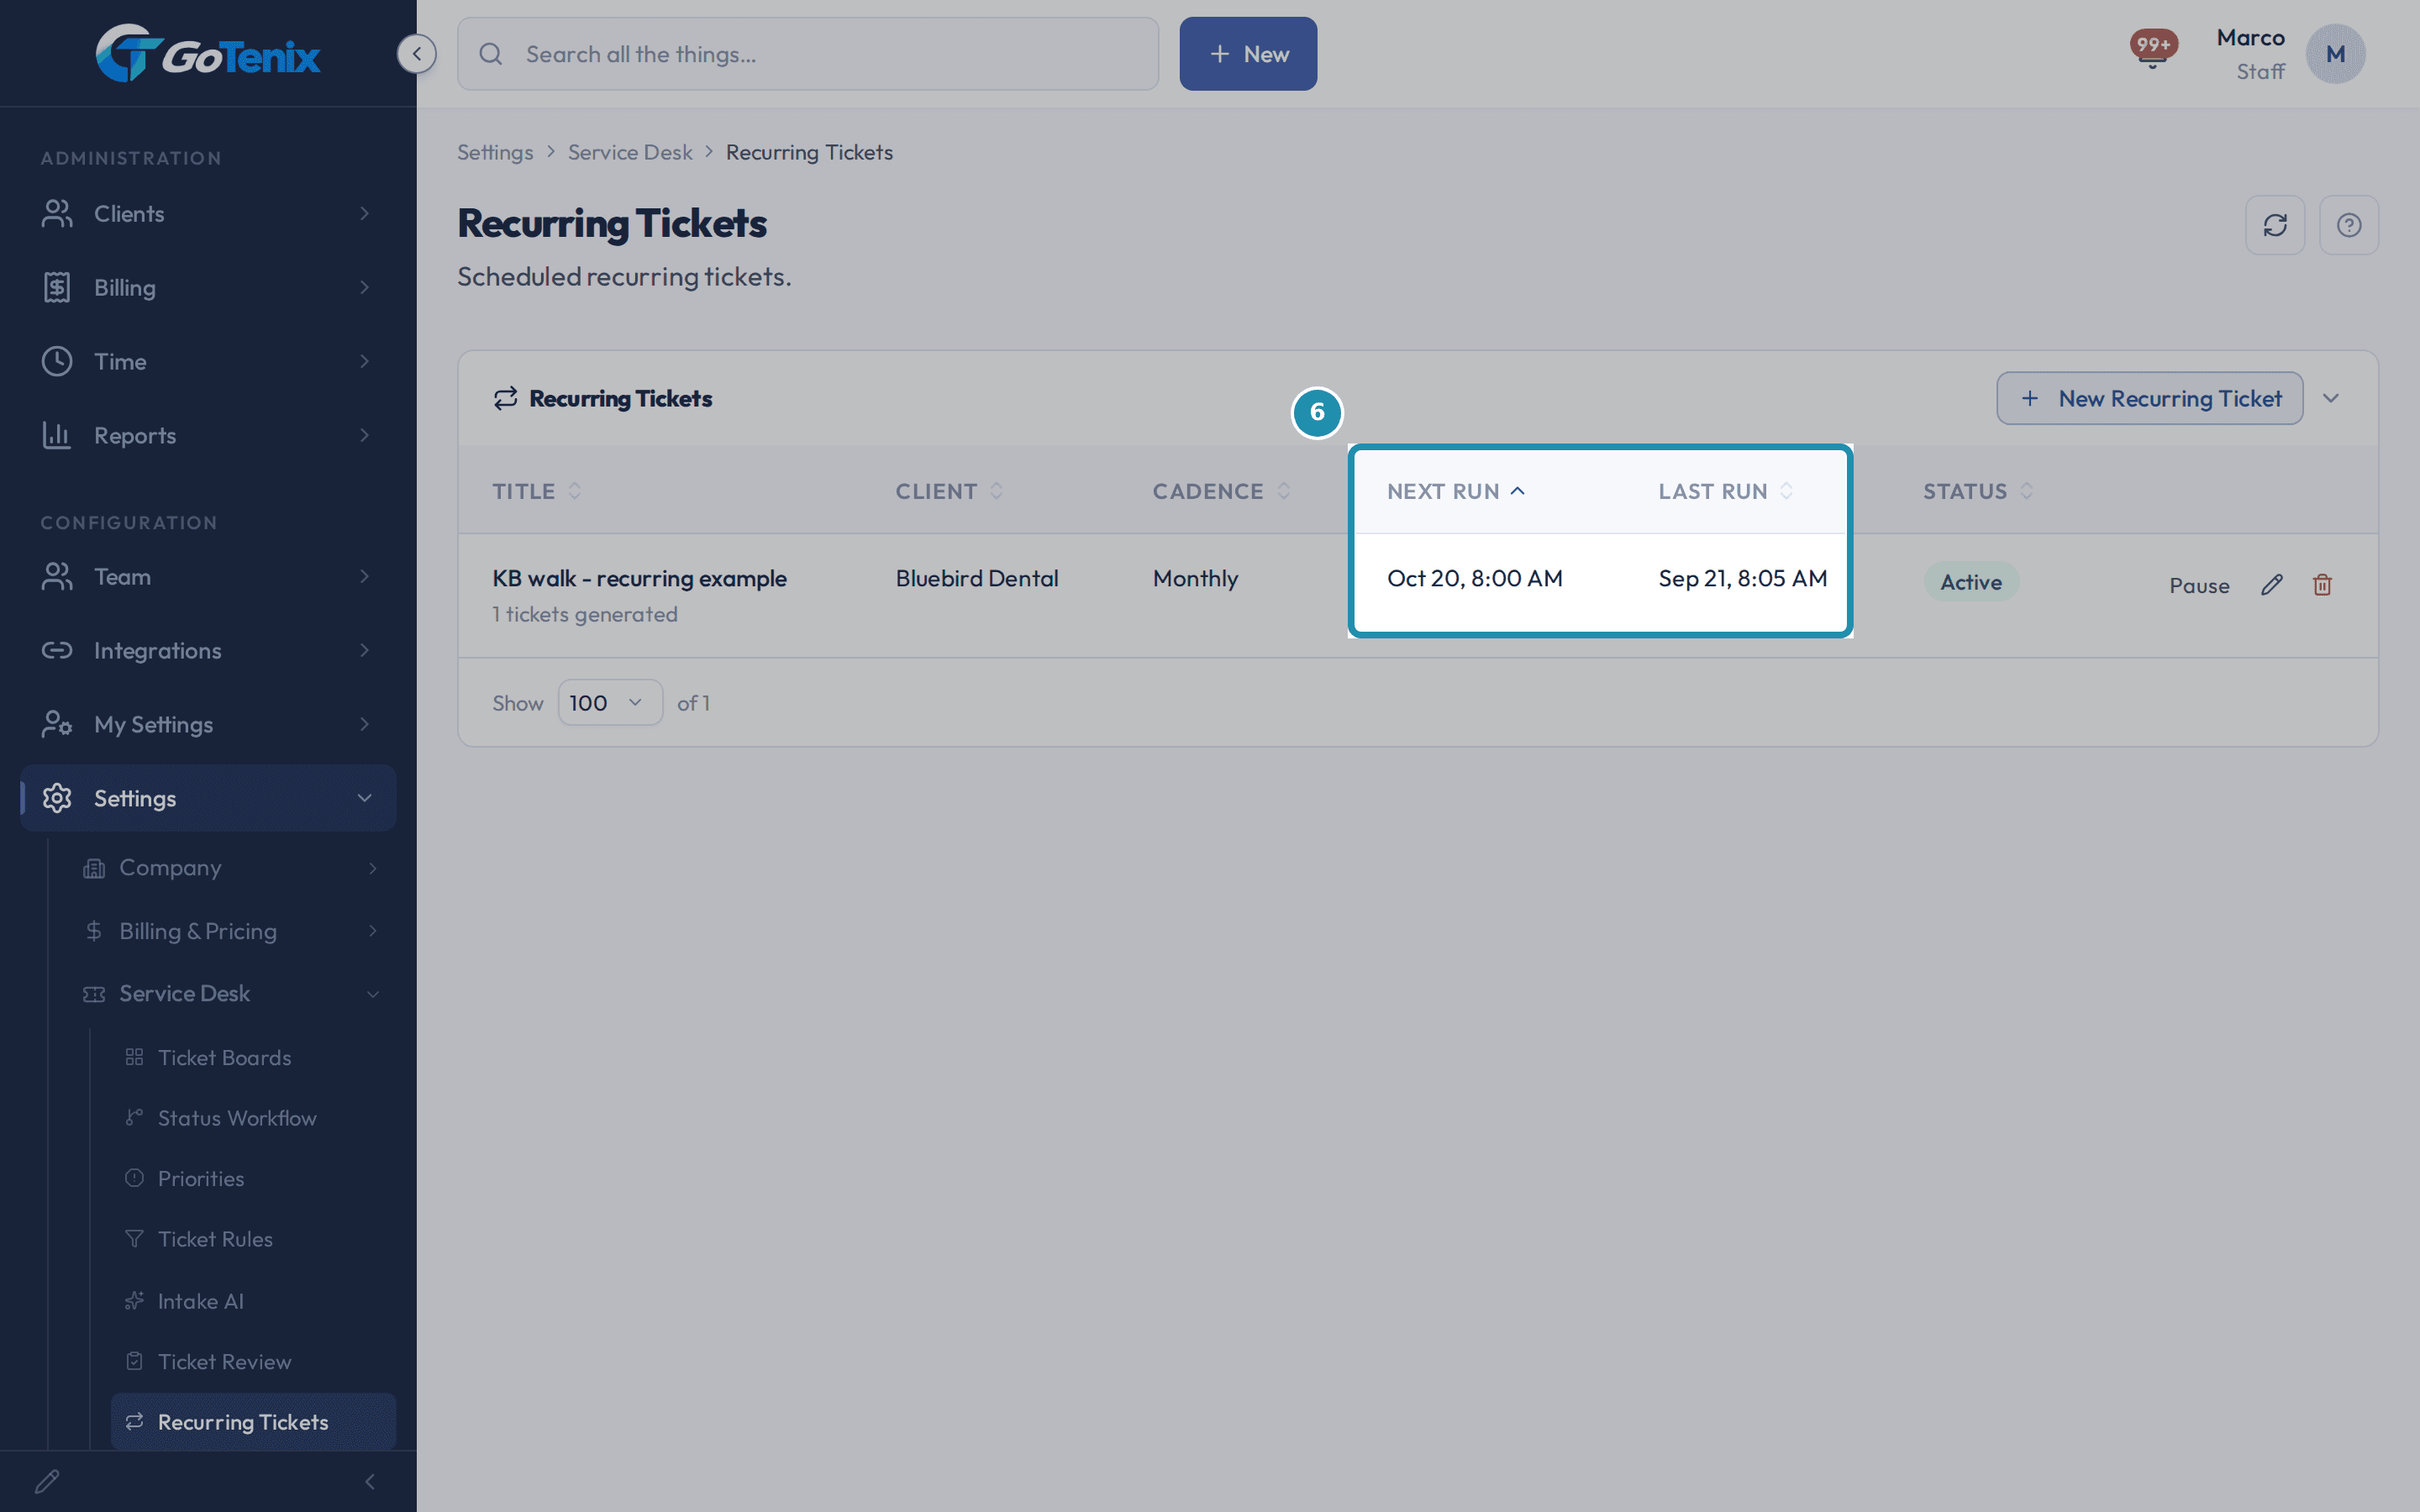Screen dimensions: 2420x1512
Task: Sort table by Last Run column
Action: (1725, 491)
